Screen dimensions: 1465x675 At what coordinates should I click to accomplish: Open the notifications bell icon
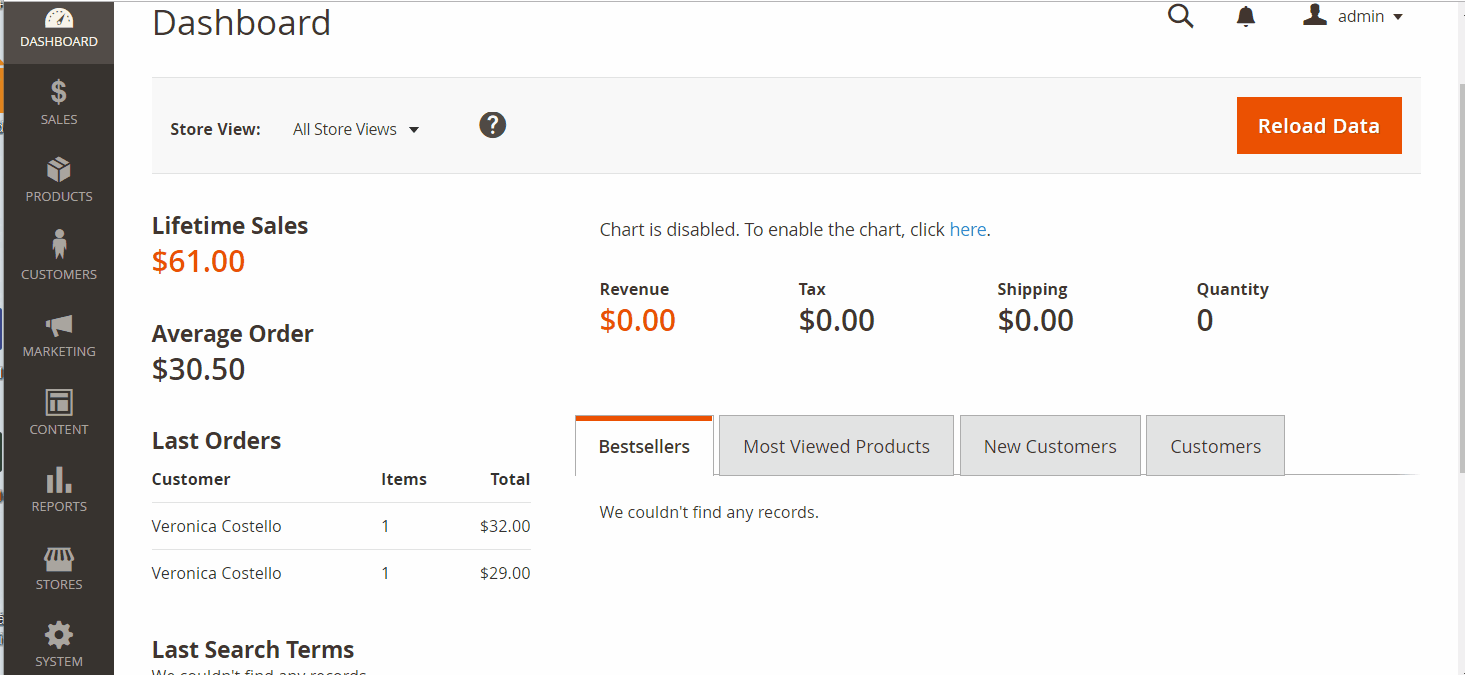1246,17
